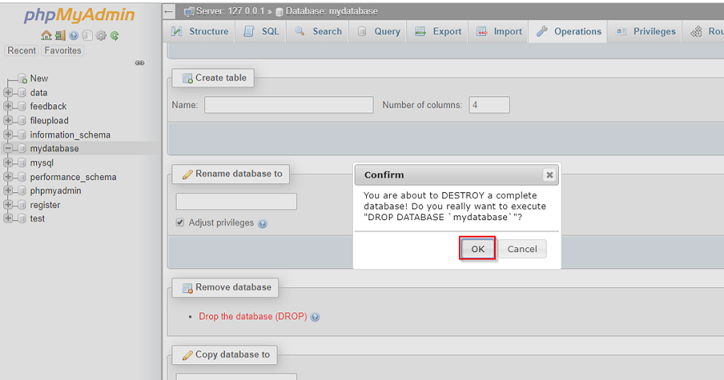The image size is (724, 380).
Task: Select the feedback database entry
Action: [48, 106]
